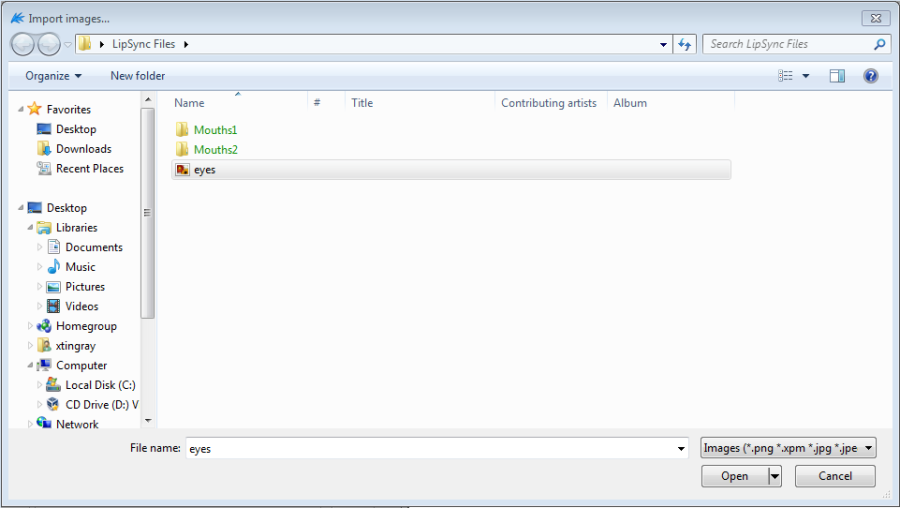Toggle the preview pane icon
Image resolution: width=900 pixels, height=508 pixels.
point(837,76)
